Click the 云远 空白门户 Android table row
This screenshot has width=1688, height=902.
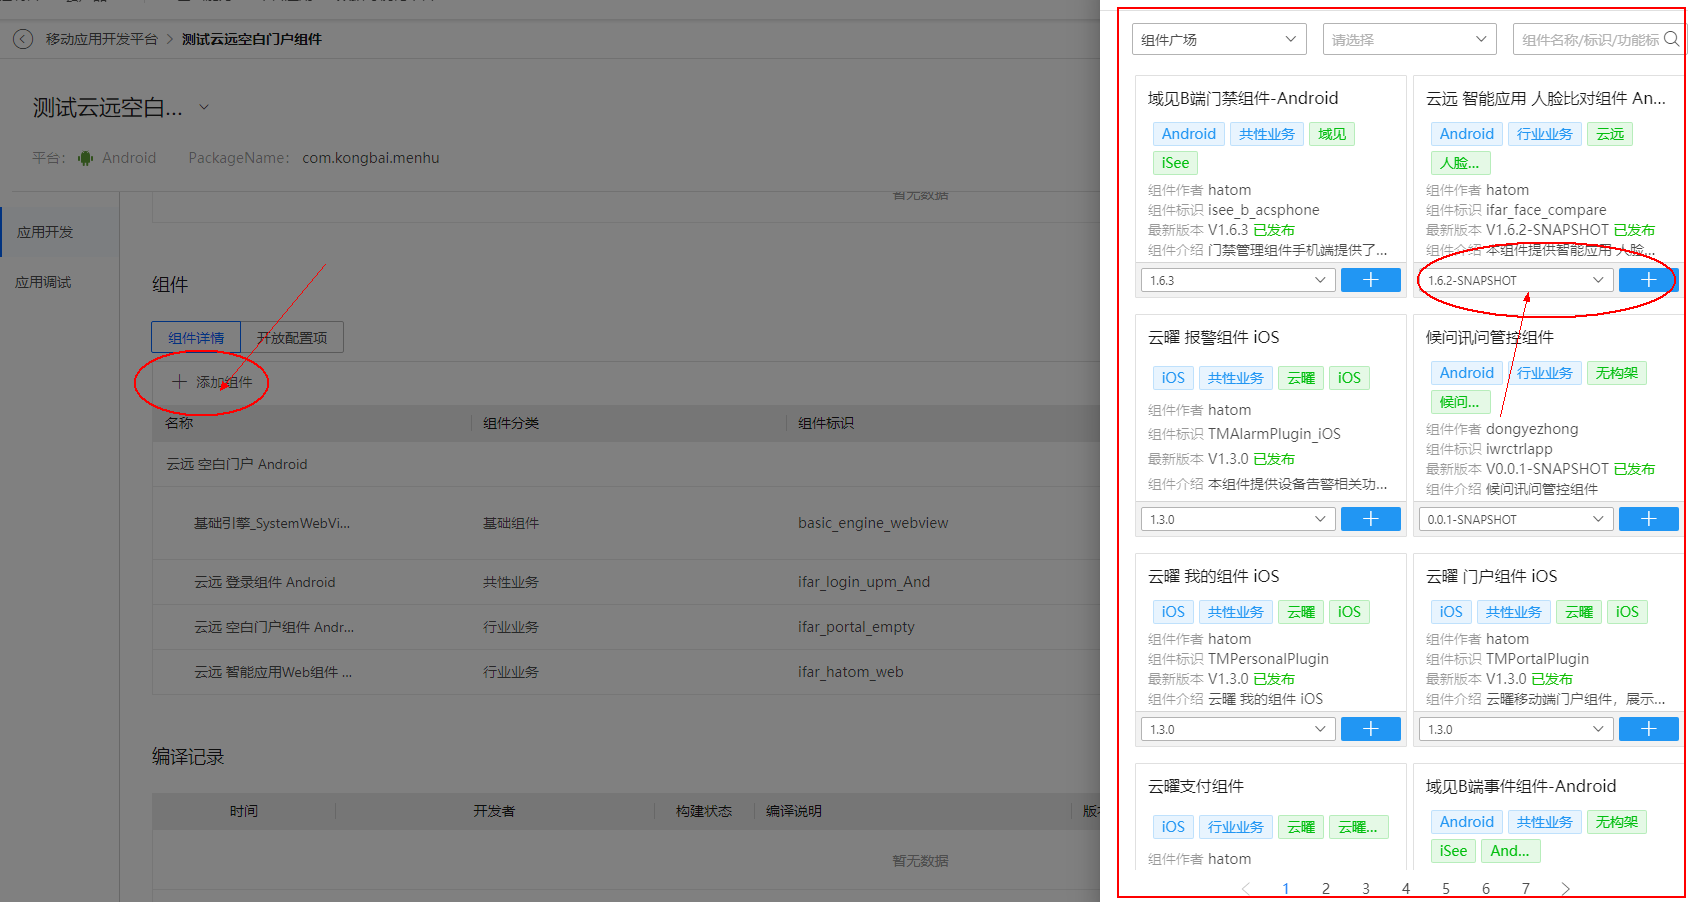coord(626,464)
